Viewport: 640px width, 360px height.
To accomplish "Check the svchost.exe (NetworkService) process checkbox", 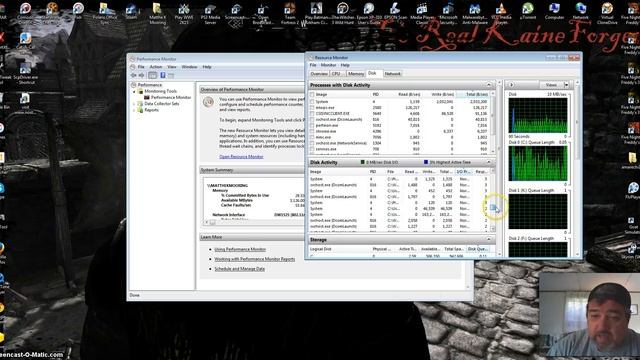I will click(x=312, y=143).
